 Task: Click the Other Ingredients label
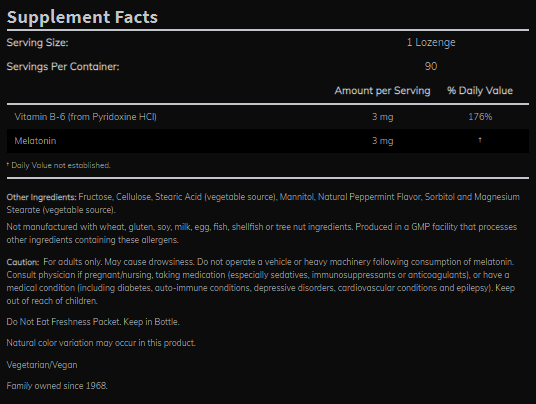click(41, 197)
